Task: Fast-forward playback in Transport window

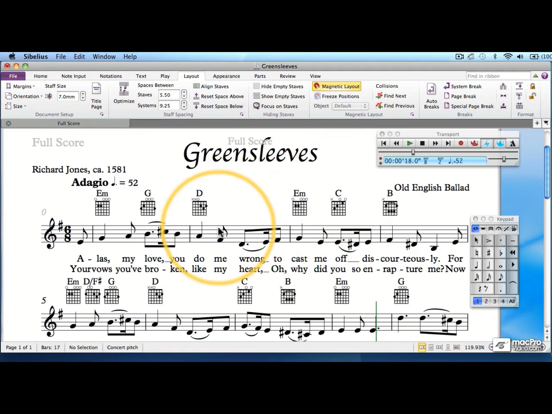Action: pos(435,143)
